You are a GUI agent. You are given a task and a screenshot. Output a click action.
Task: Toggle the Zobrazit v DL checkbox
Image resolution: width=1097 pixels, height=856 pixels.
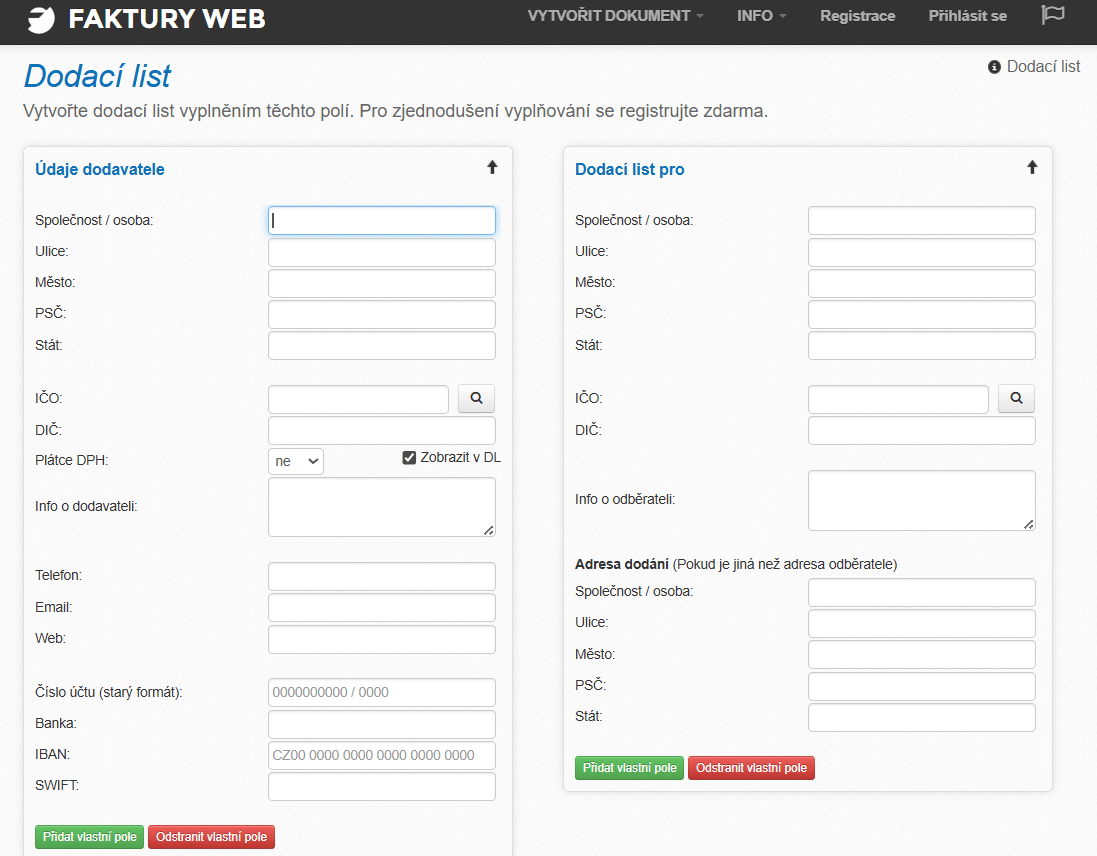409,458
